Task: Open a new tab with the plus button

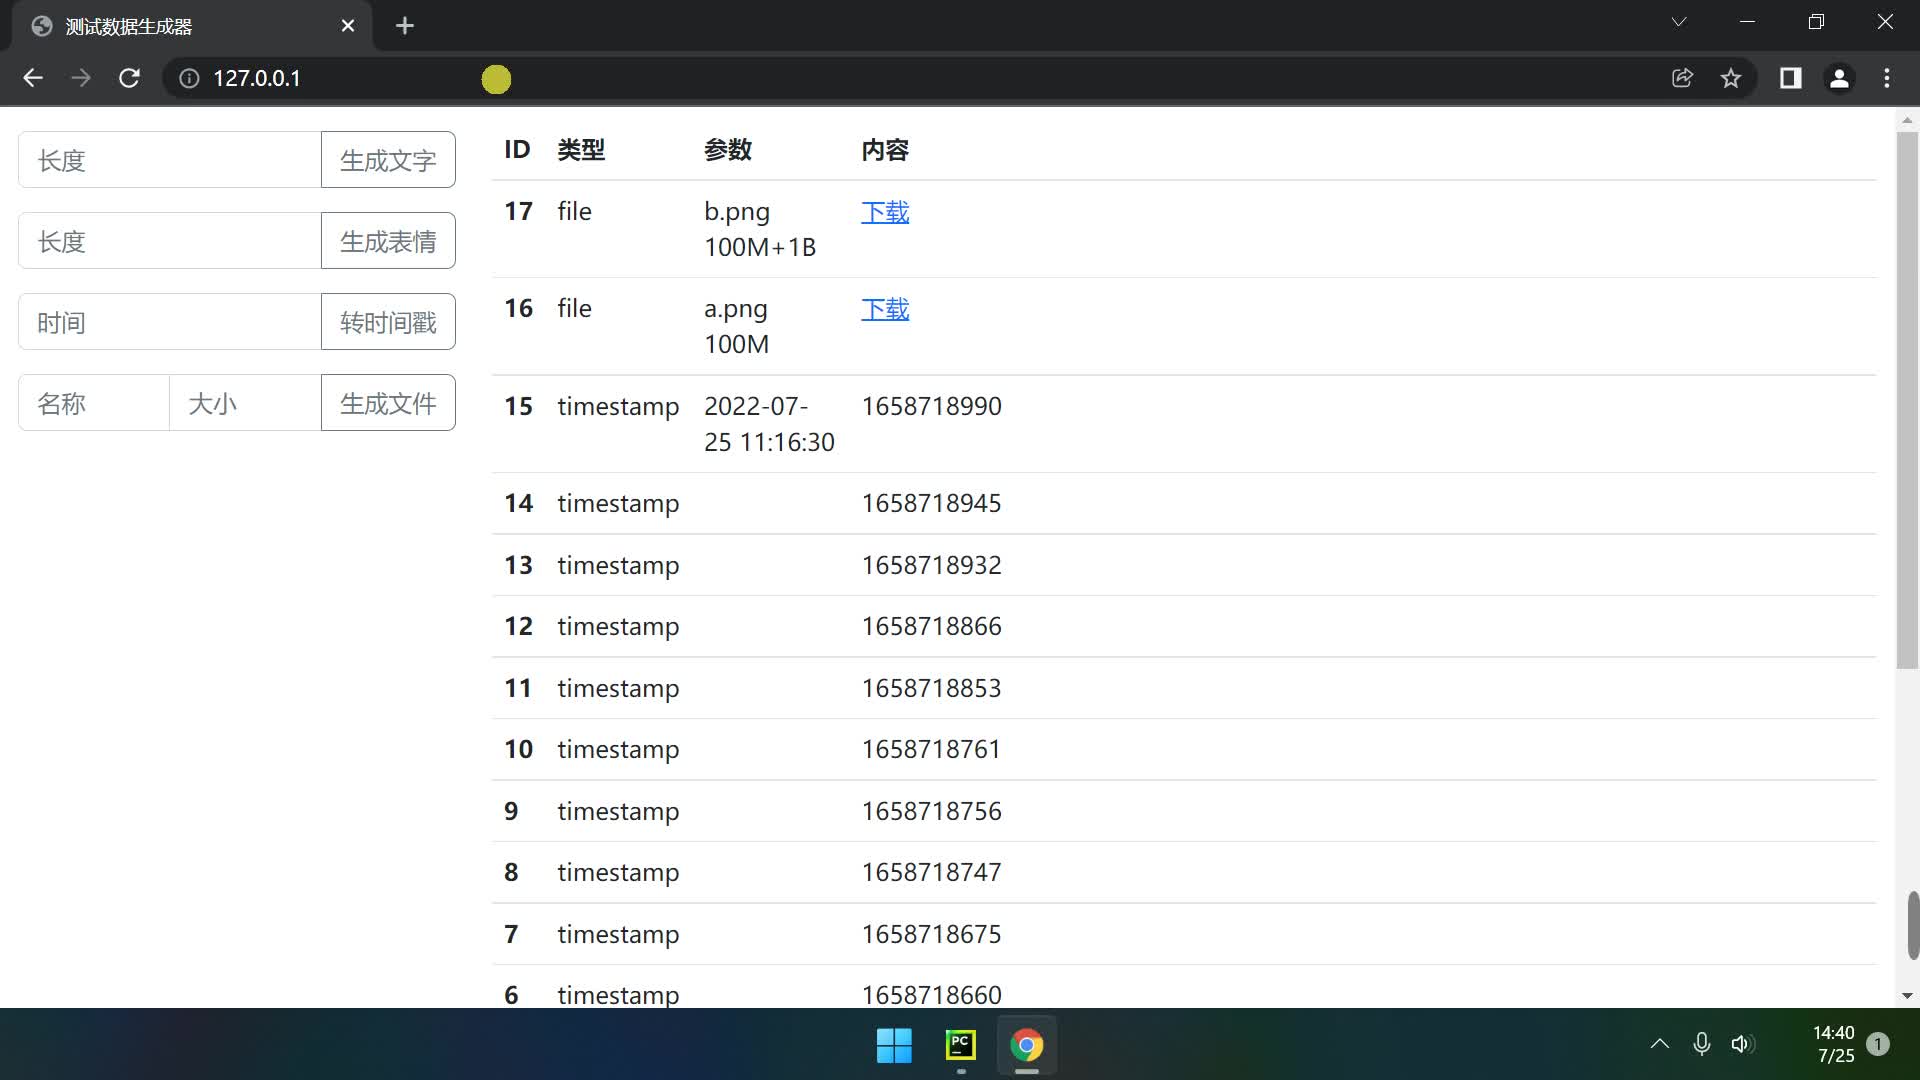Action: coord(404,26)
